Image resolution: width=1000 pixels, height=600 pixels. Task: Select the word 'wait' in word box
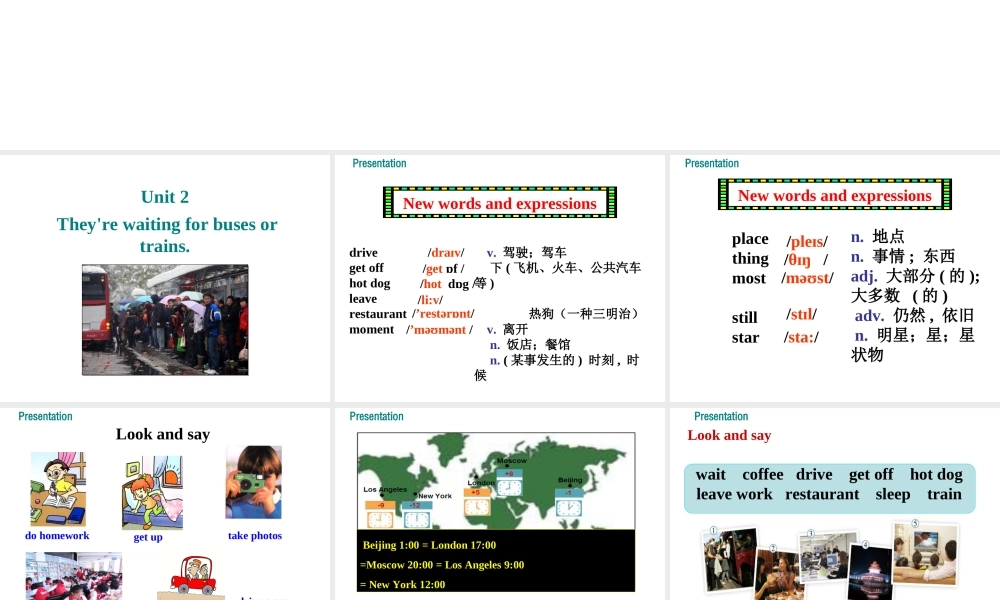click(711, 474)
